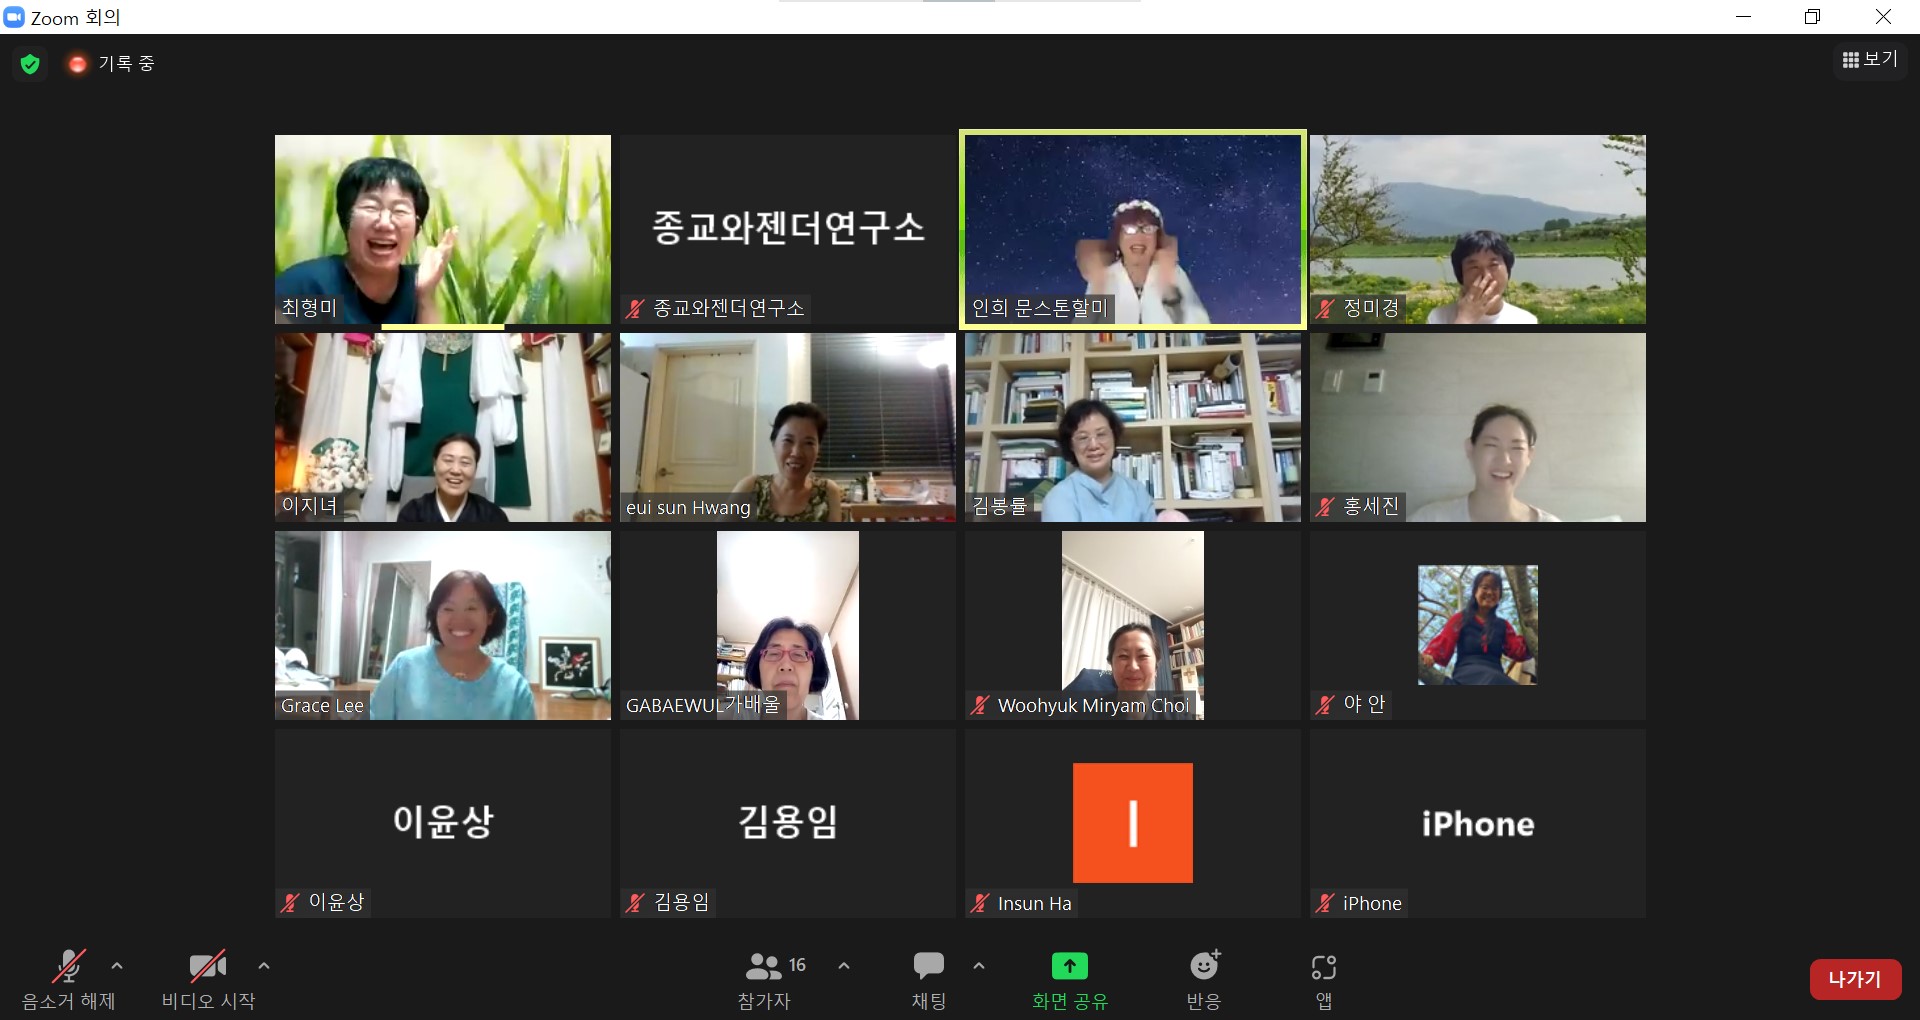The height and width of the screenshot is (1020, 1920).
Task: Select 이윤상 participant tile
Action: [x=443, y=823]
